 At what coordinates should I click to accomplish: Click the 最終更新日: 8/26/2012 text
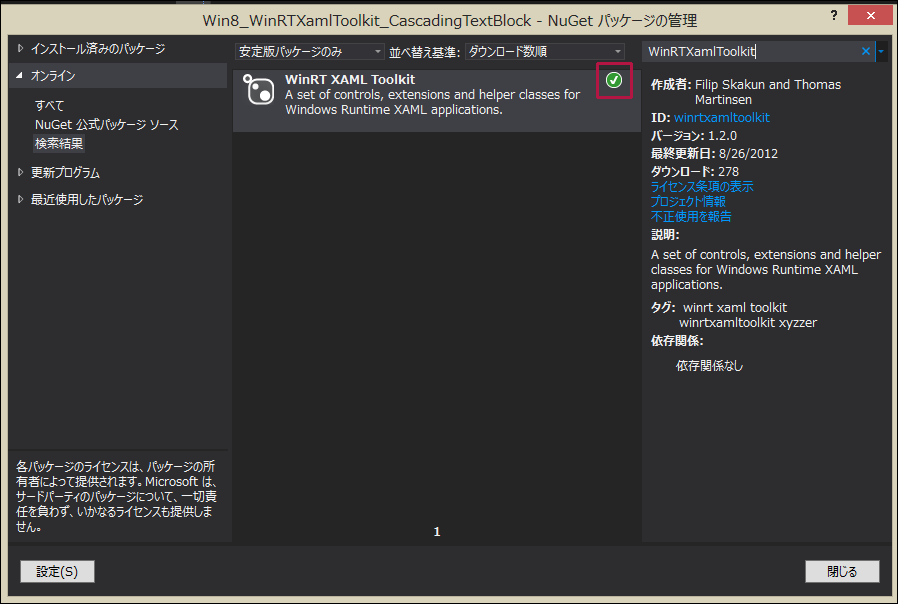tap(714, 153)
